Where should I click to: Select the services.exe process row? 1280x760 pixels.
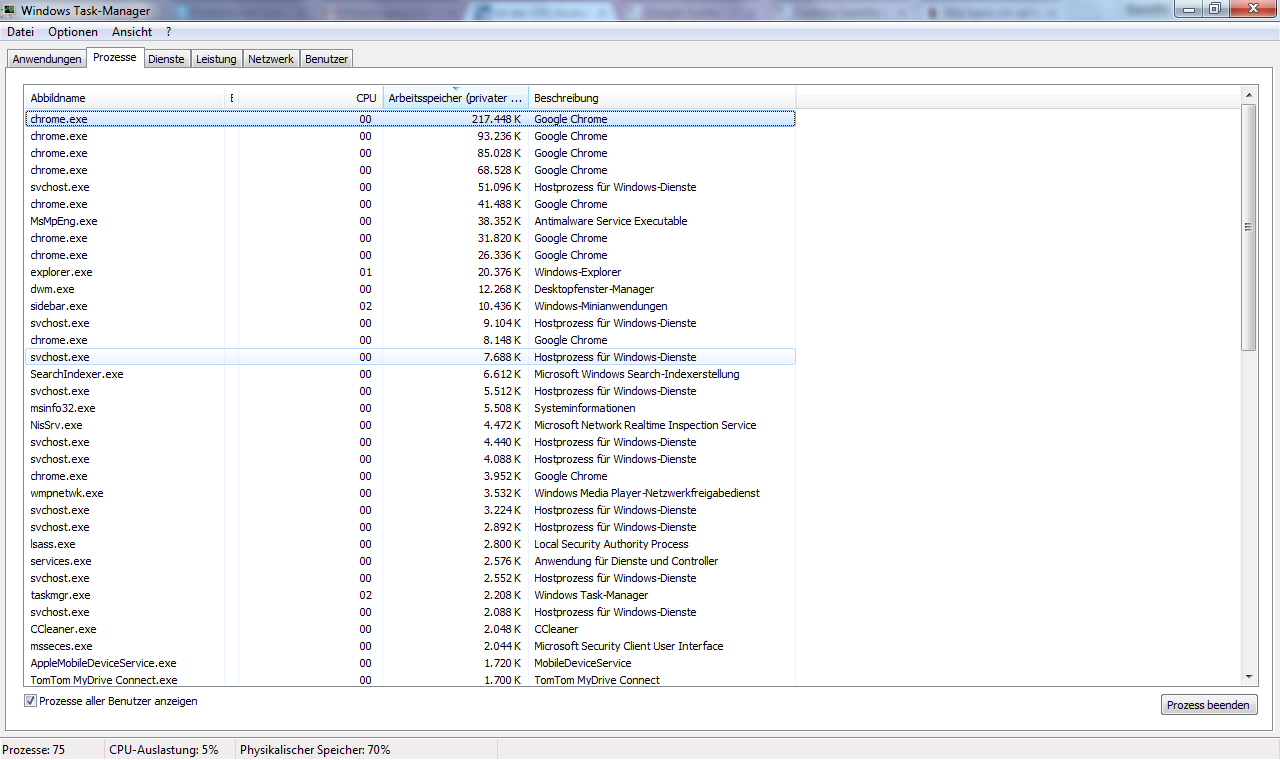[x=410, y=561]
